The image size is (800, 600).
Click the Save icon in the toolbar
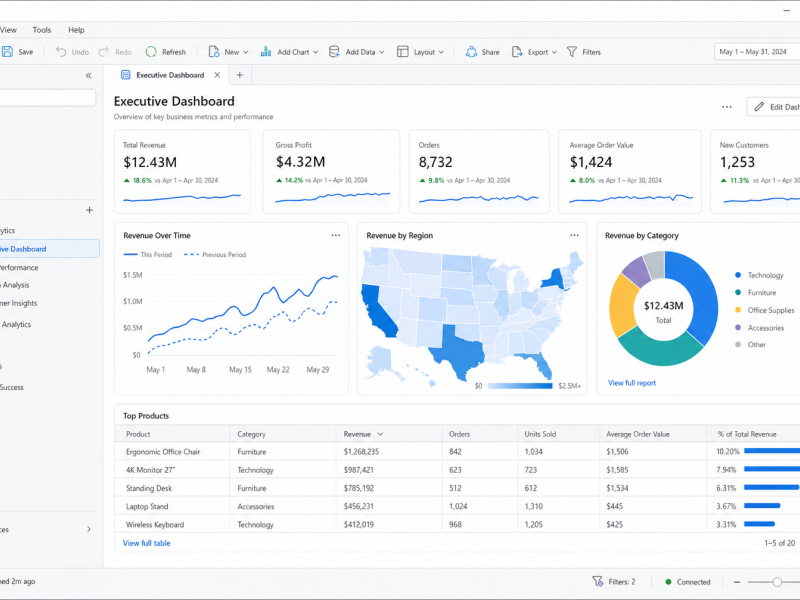8,52
